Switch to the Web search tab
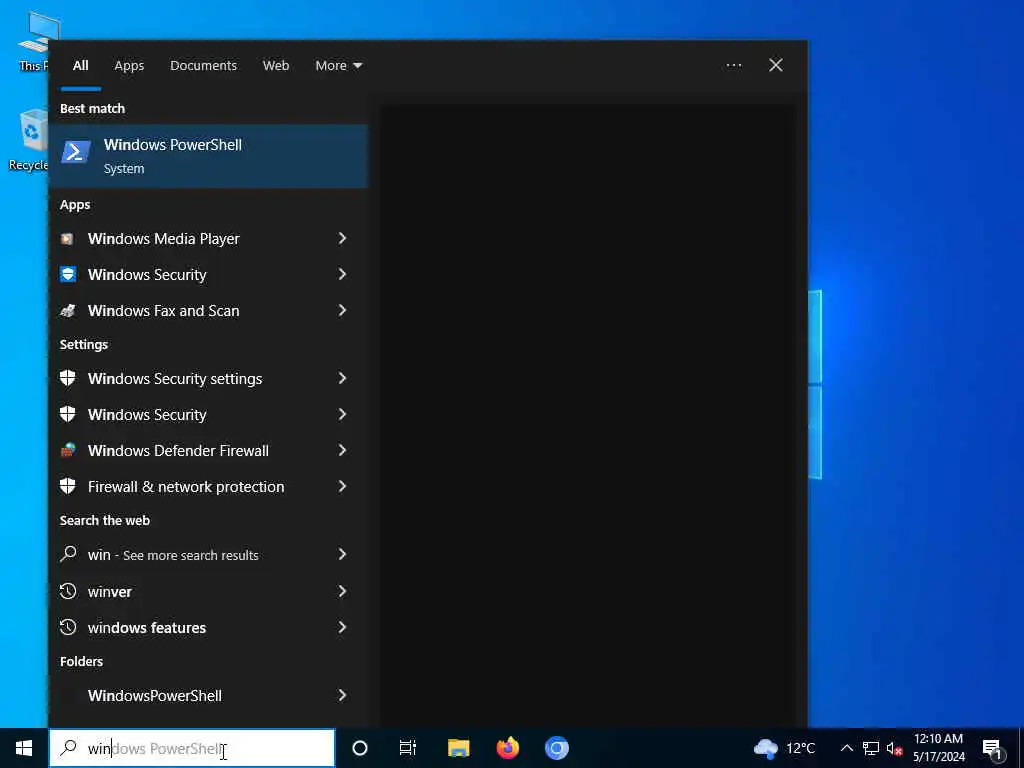This screenshot has width=1024, height=768. 276,65
